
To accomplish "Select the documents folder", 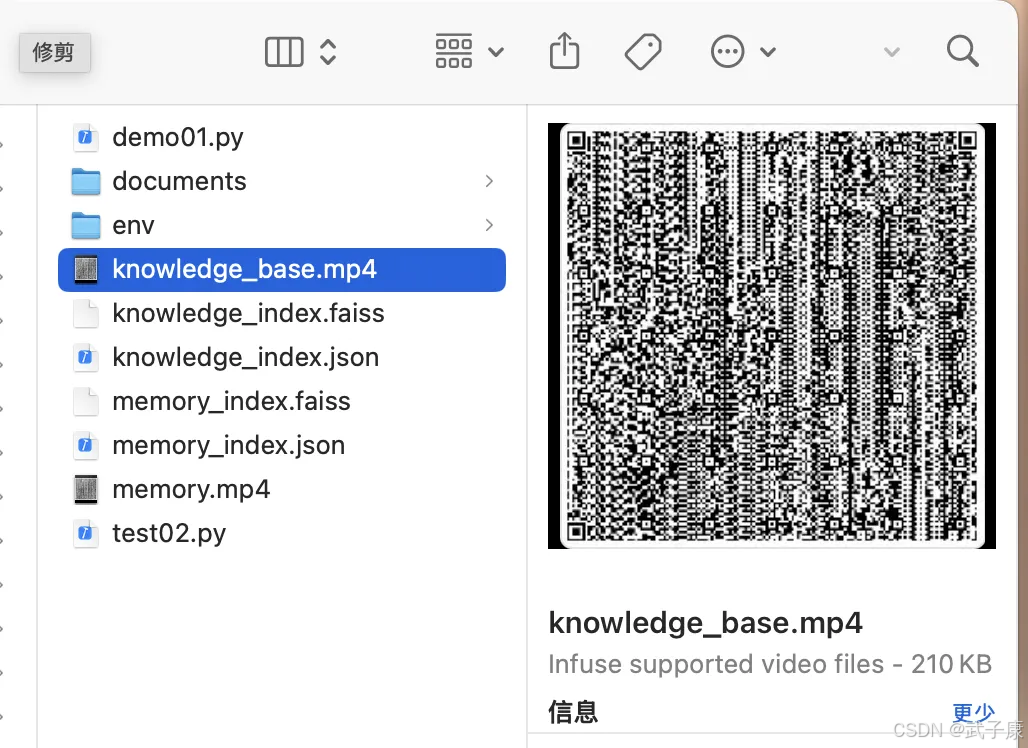I will tap(282, 182).
